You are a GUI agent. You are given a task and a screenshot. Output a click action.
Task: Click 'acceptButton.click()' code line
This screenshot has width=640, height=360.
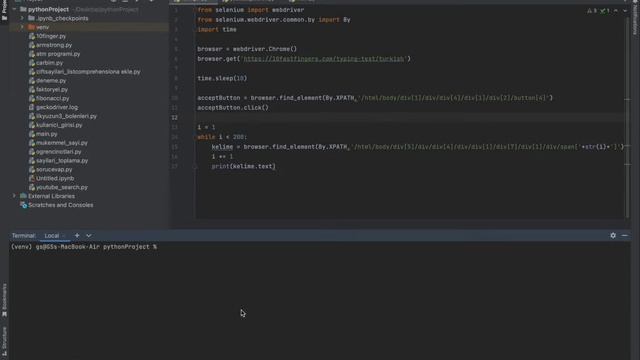(233, 108)
